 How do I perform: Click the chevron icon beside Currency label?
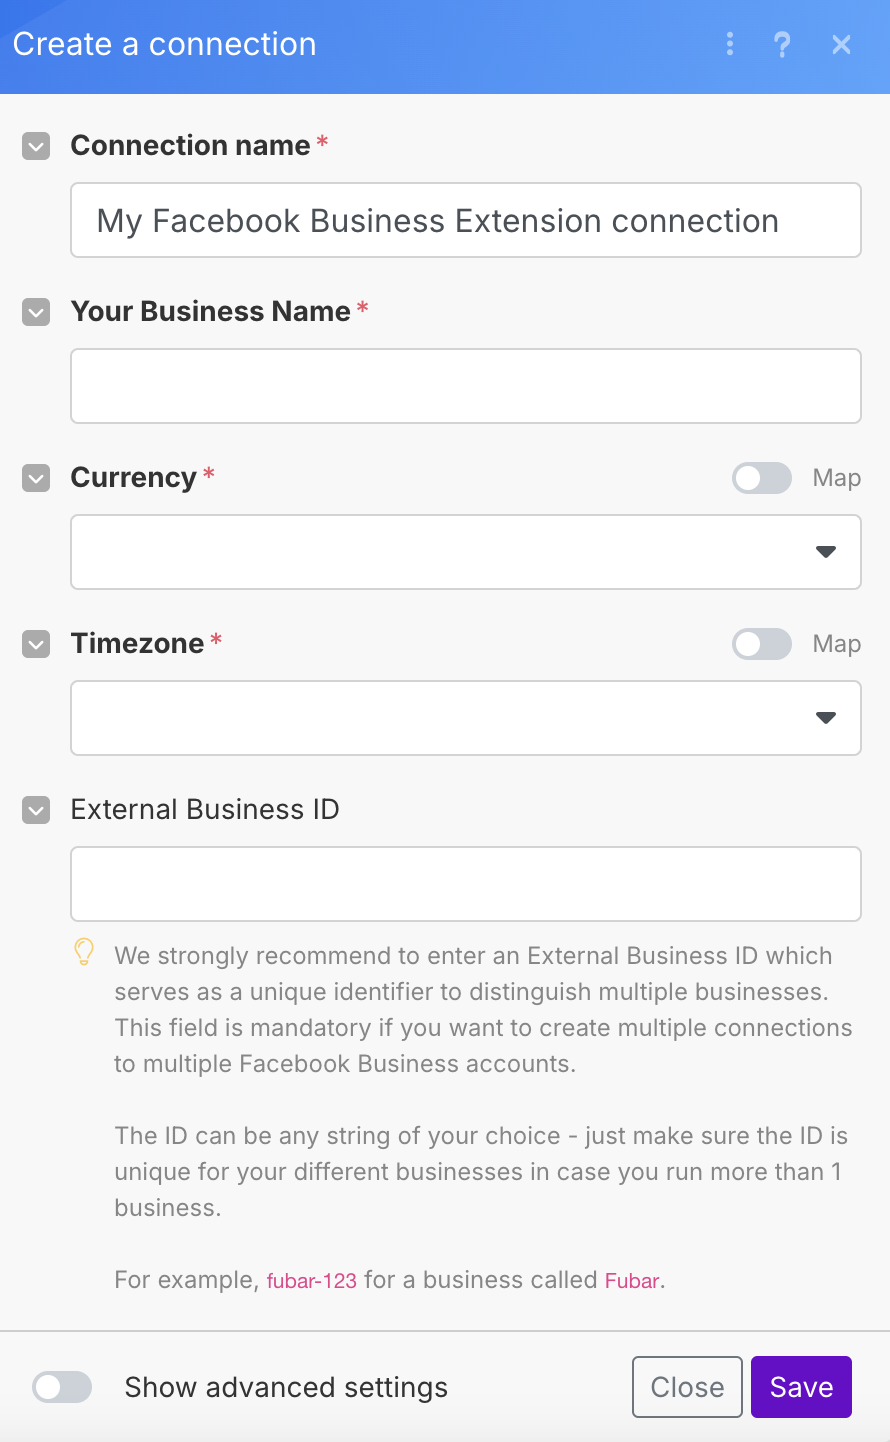point(36,478)
